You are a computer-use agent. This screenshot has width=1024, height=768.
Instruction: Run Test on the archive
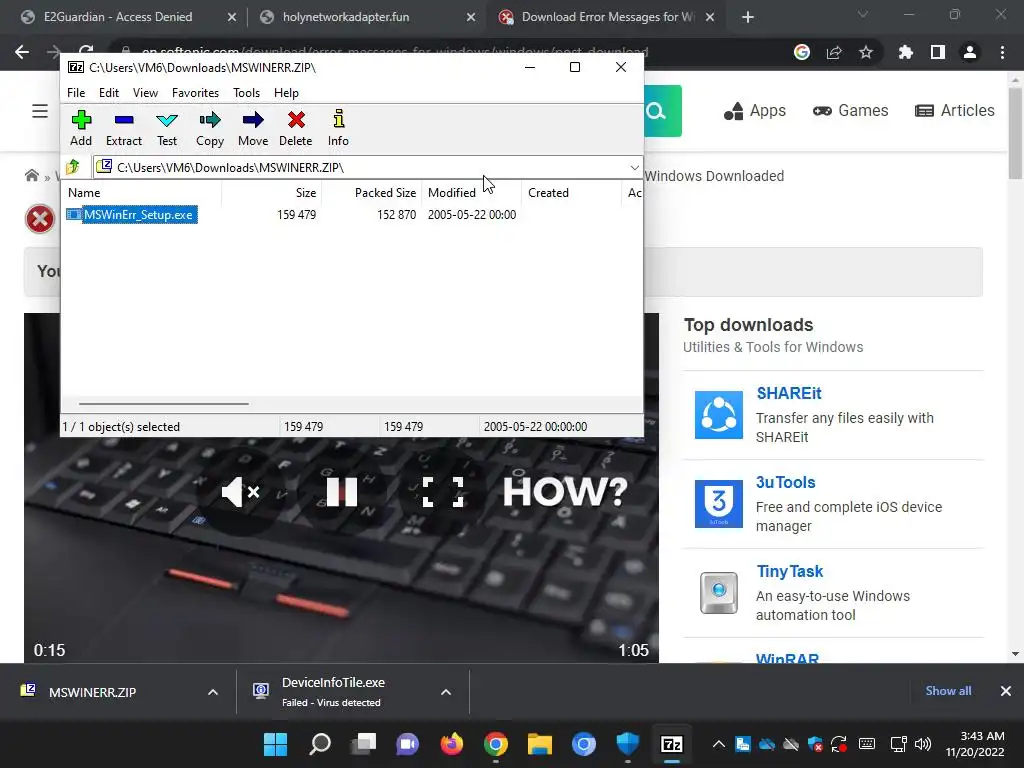[167, 128]
